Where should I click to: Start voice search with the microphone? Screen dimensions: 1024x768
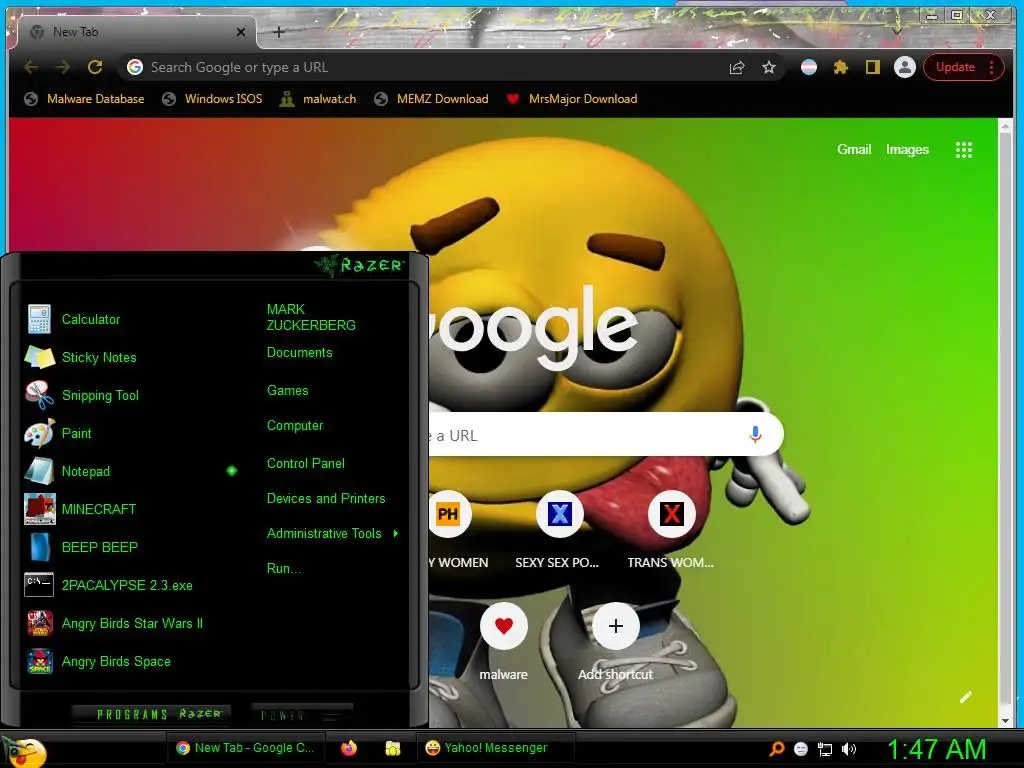tap(756, 434)
